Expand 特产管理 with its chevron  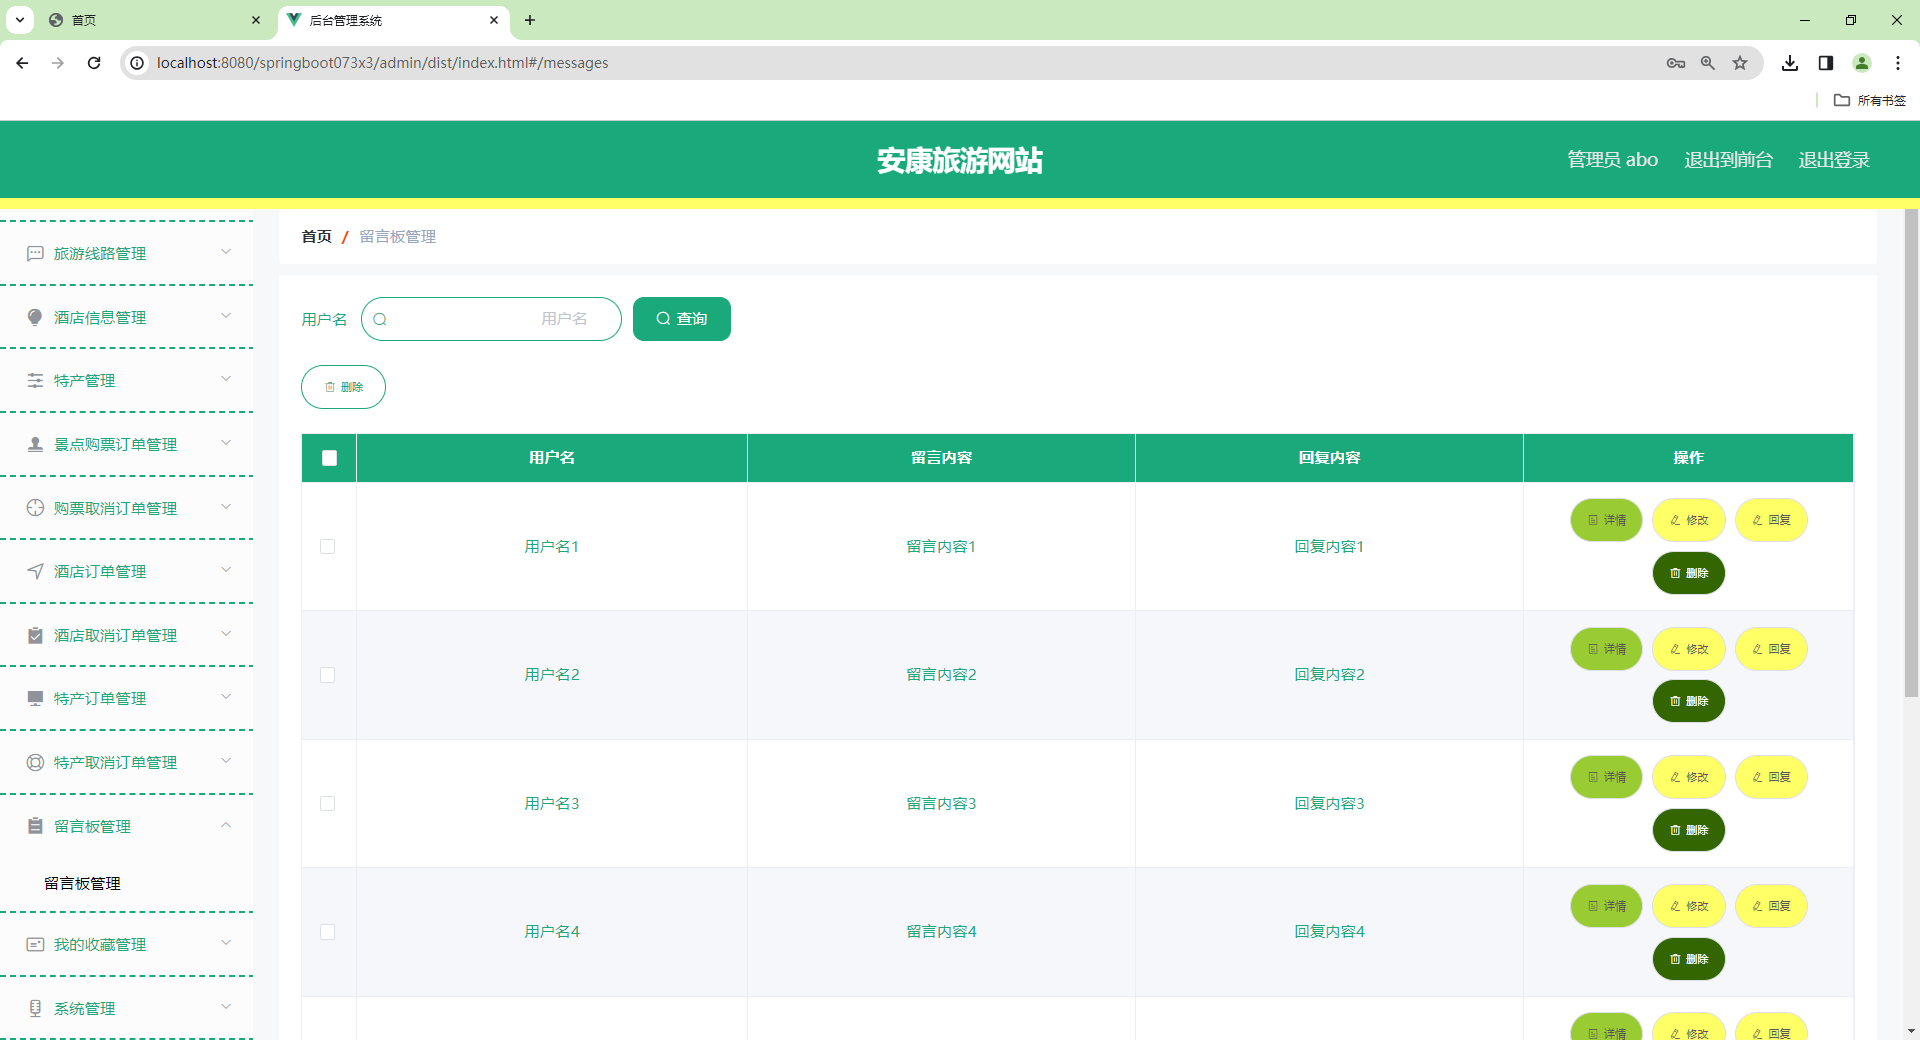226,379
